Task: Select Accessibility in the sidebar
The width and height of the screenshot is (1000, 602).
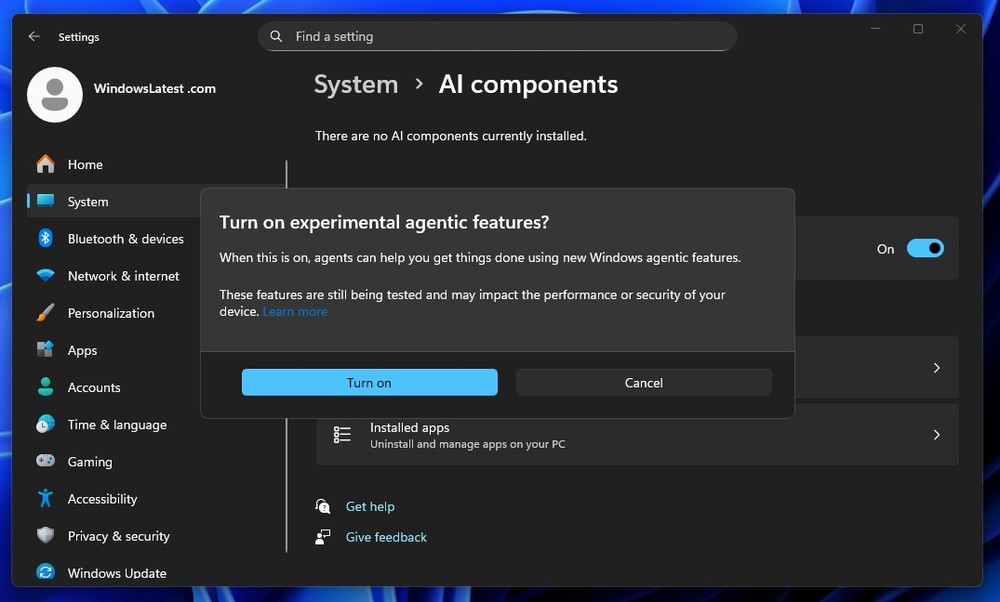Action: (102, 498)
